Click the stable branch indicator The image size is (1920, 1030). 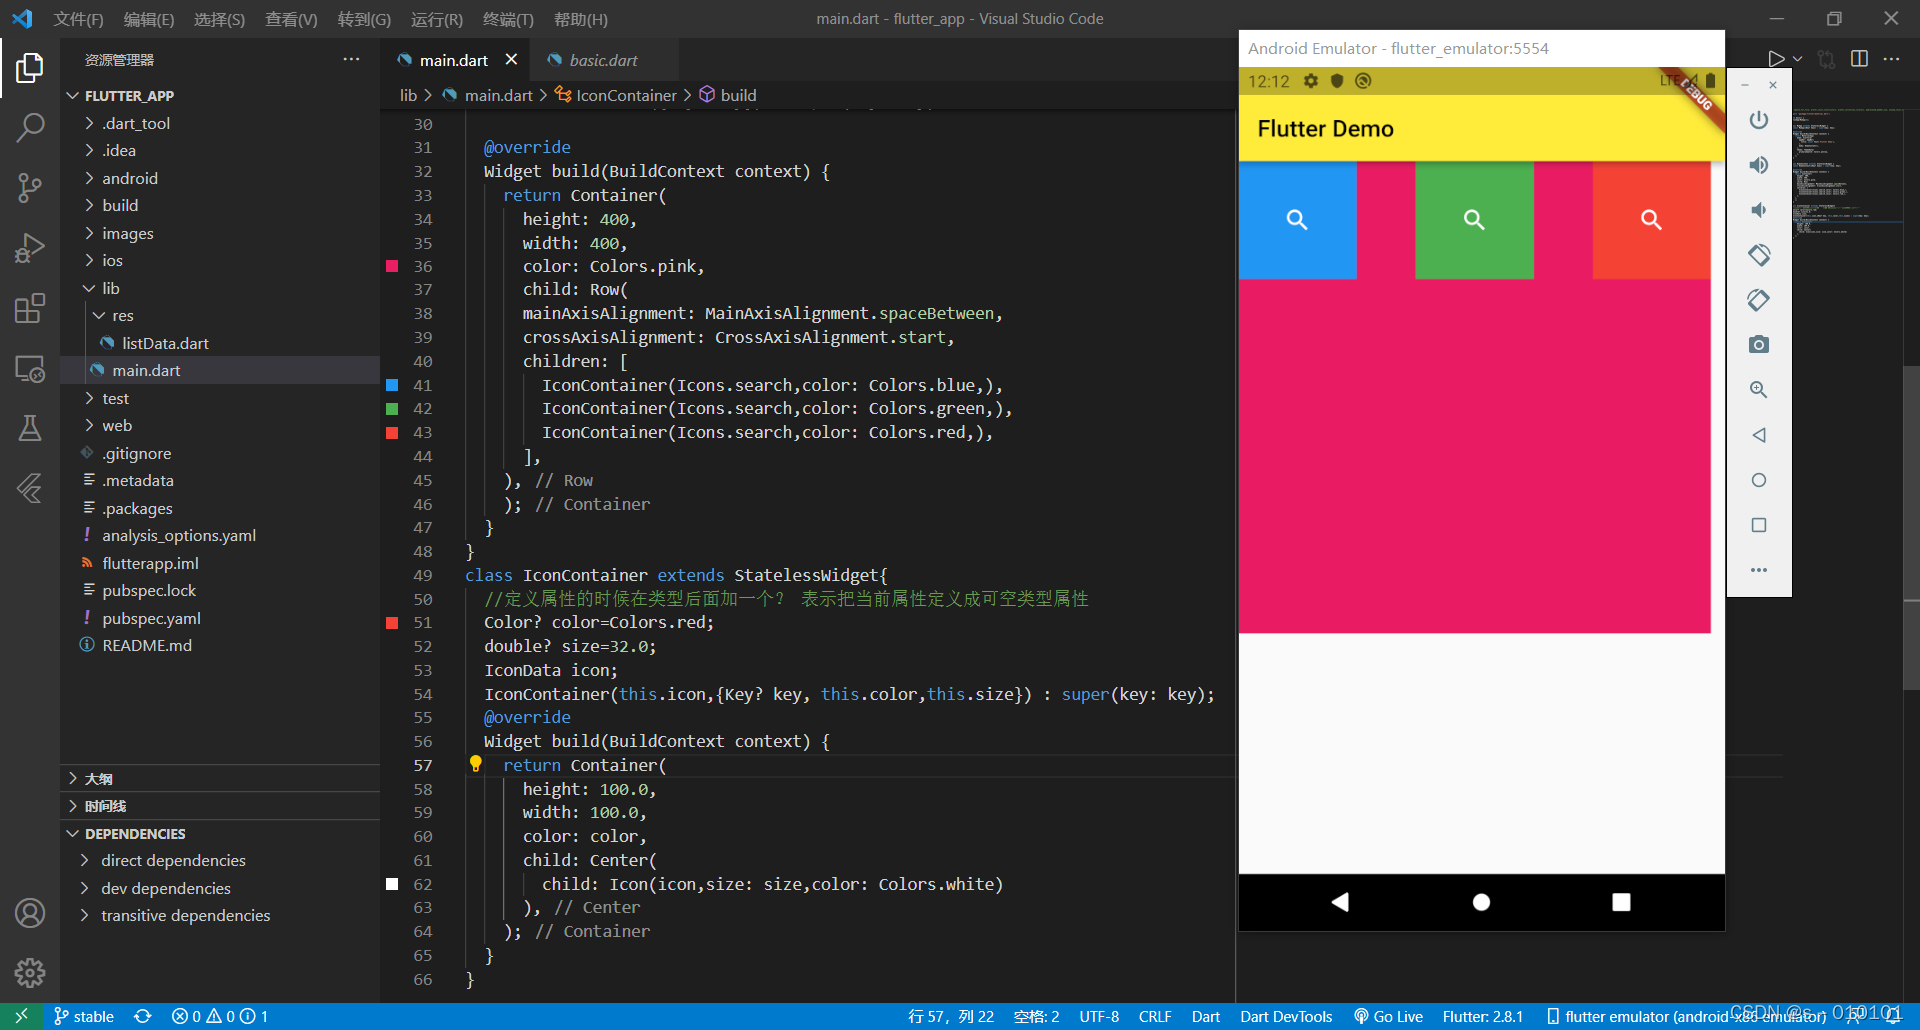pos(84,1016)
